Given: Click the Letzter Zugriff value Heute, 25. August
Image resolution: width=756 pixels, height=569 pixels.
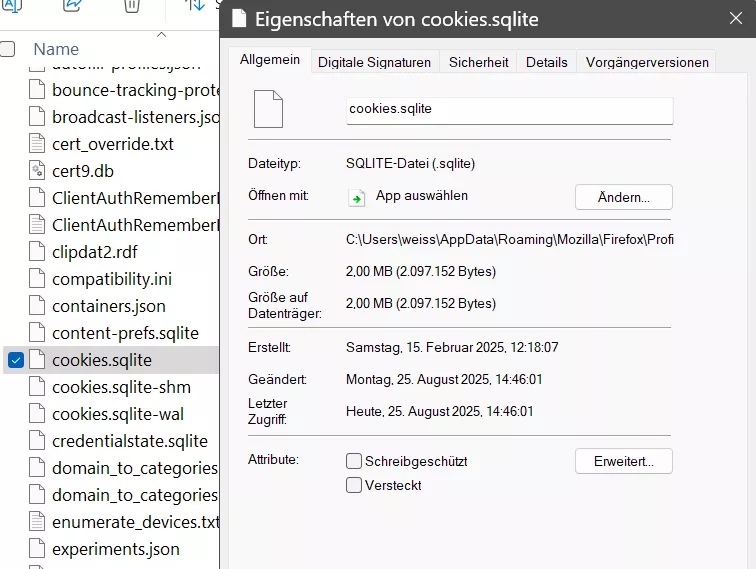Looking at the screenshot, I should point(439,411).
